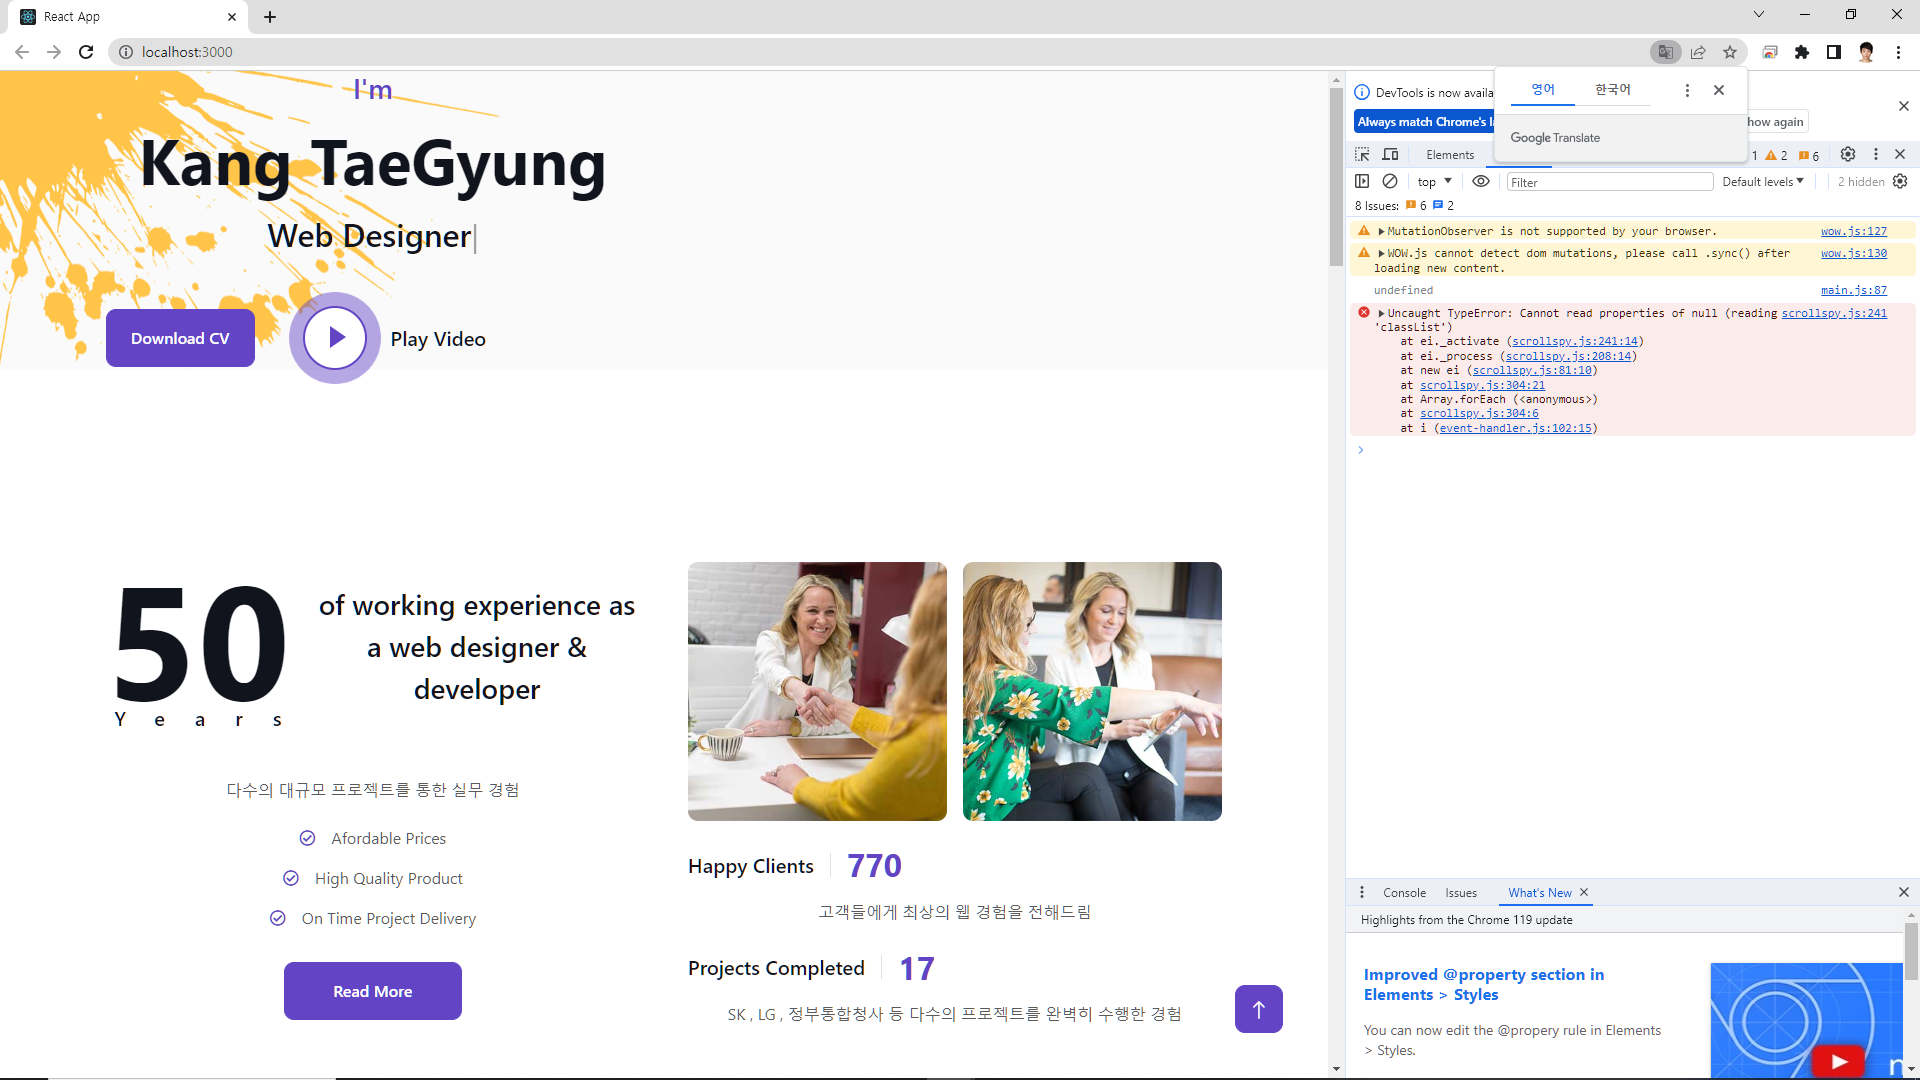This screenshot has height=1080, width=1920.
Task: Open the Default levels dropdown
Action: [x=1762, y=181]
